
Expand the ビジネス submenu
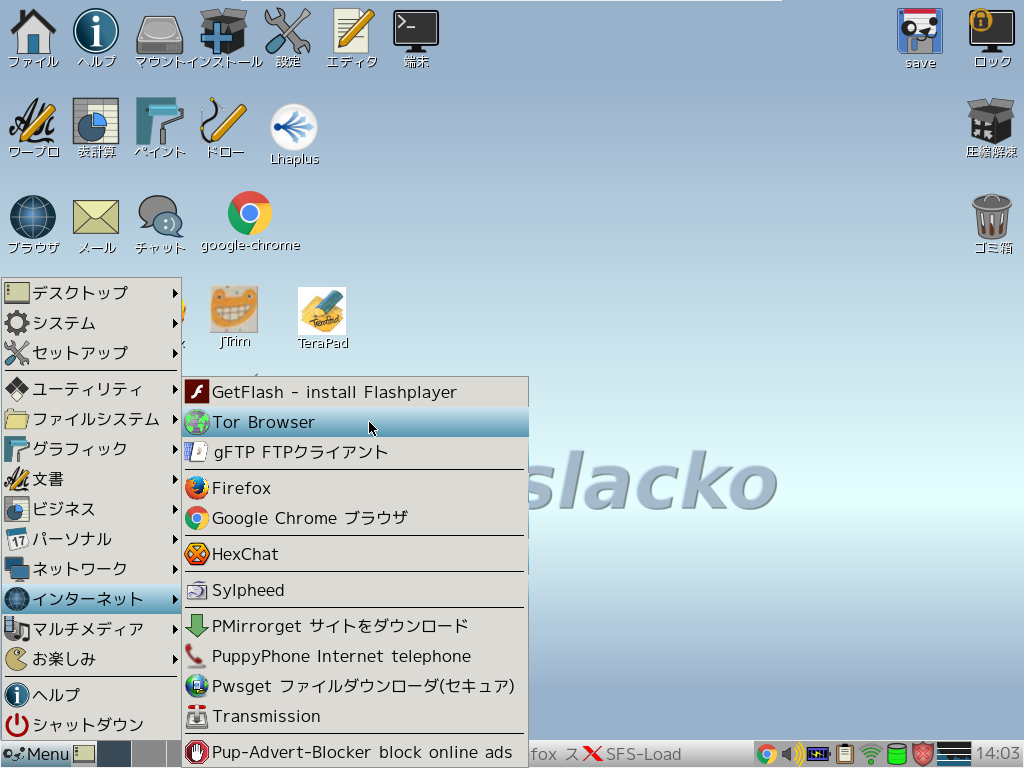(91, 509)
